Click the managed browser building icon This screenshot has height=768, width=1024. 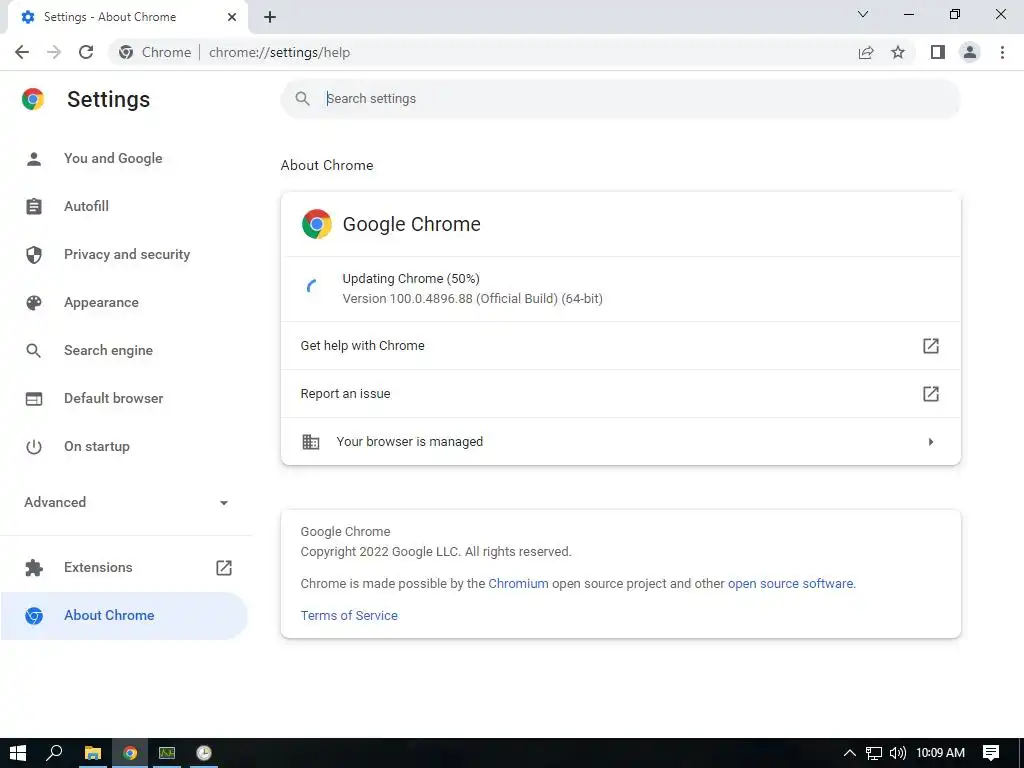(x=311, y=442)
